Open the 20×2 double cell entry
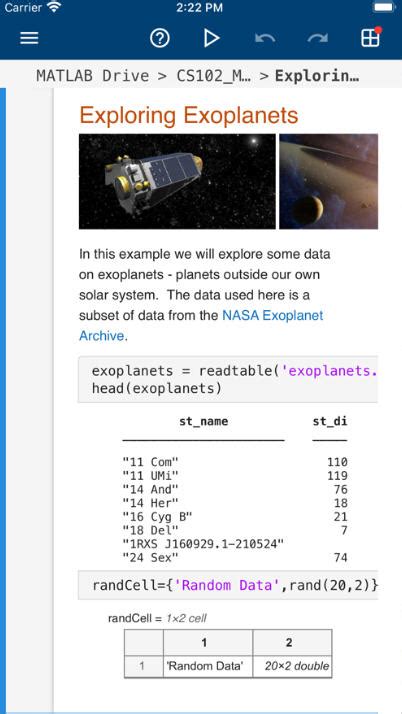Screen dimensions: 402x714 pyautogui.click(x=292, y=666)
